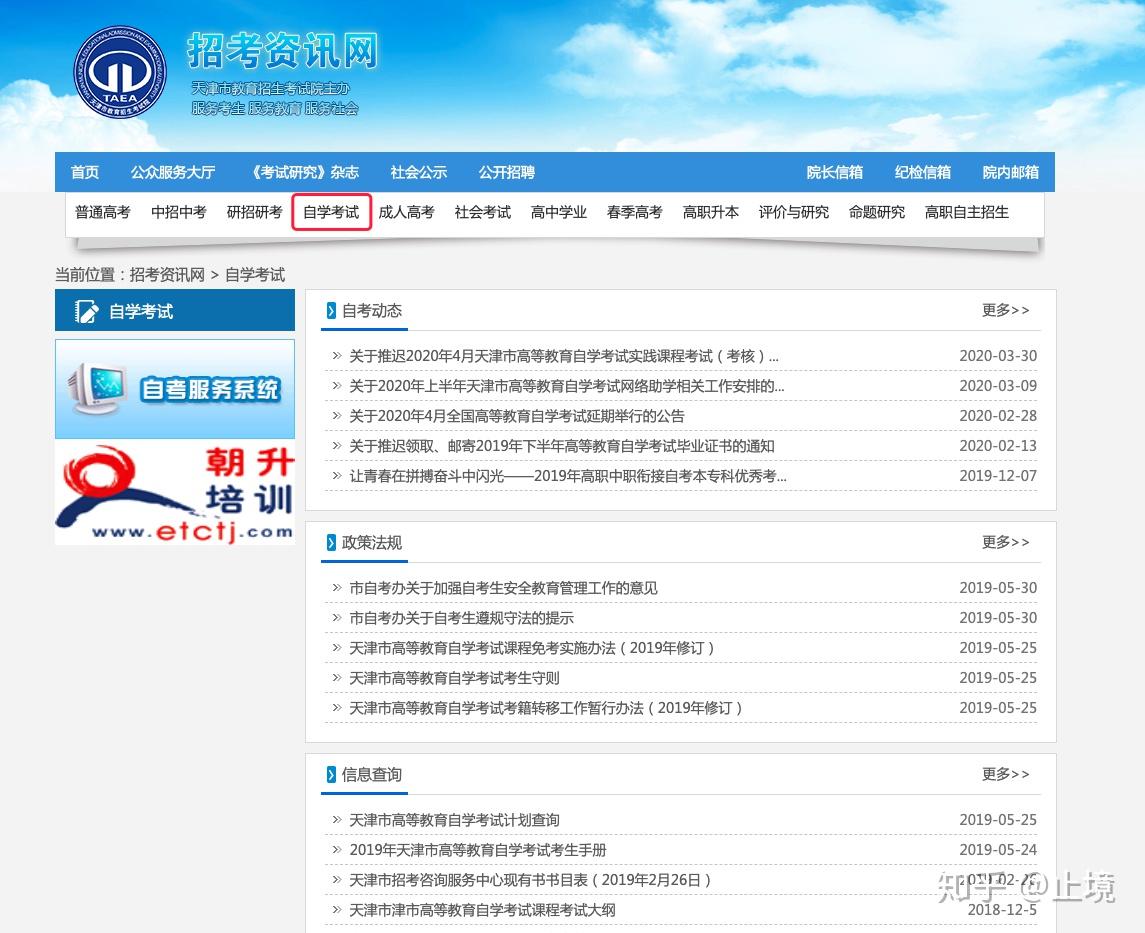Viewport: 1145px width, 933px height.
Task: Click 更多>> in the 政策法规 section
Action: 1006,542
